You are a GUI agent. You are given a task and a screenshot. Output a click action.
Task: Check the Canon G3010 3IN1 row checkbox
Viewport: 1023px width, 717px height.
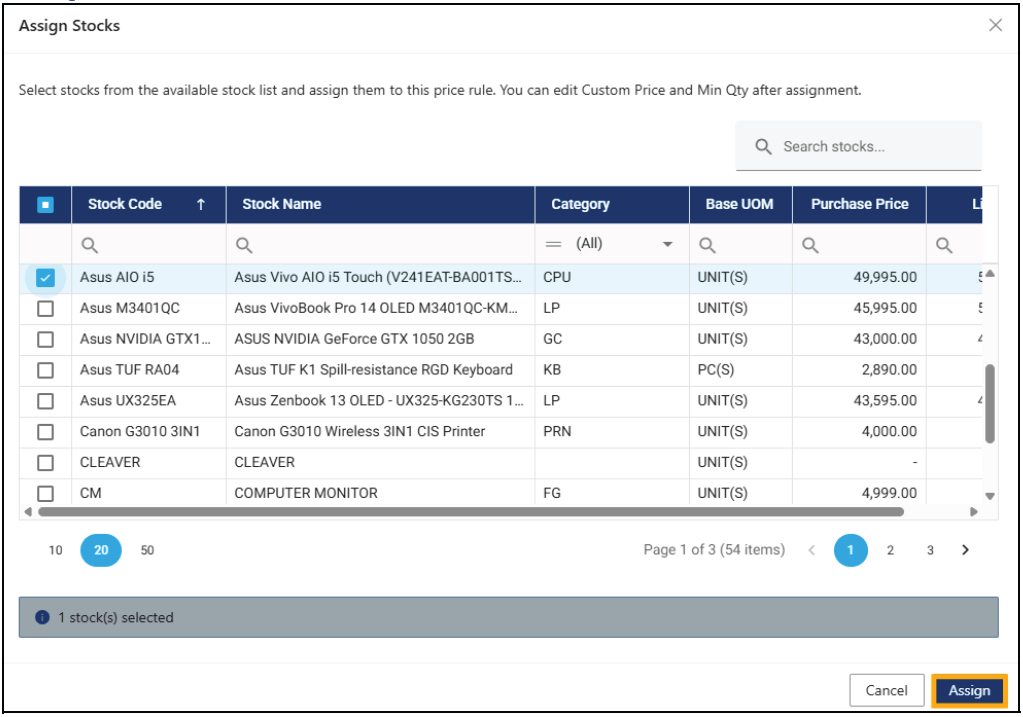tap(45, 432)
